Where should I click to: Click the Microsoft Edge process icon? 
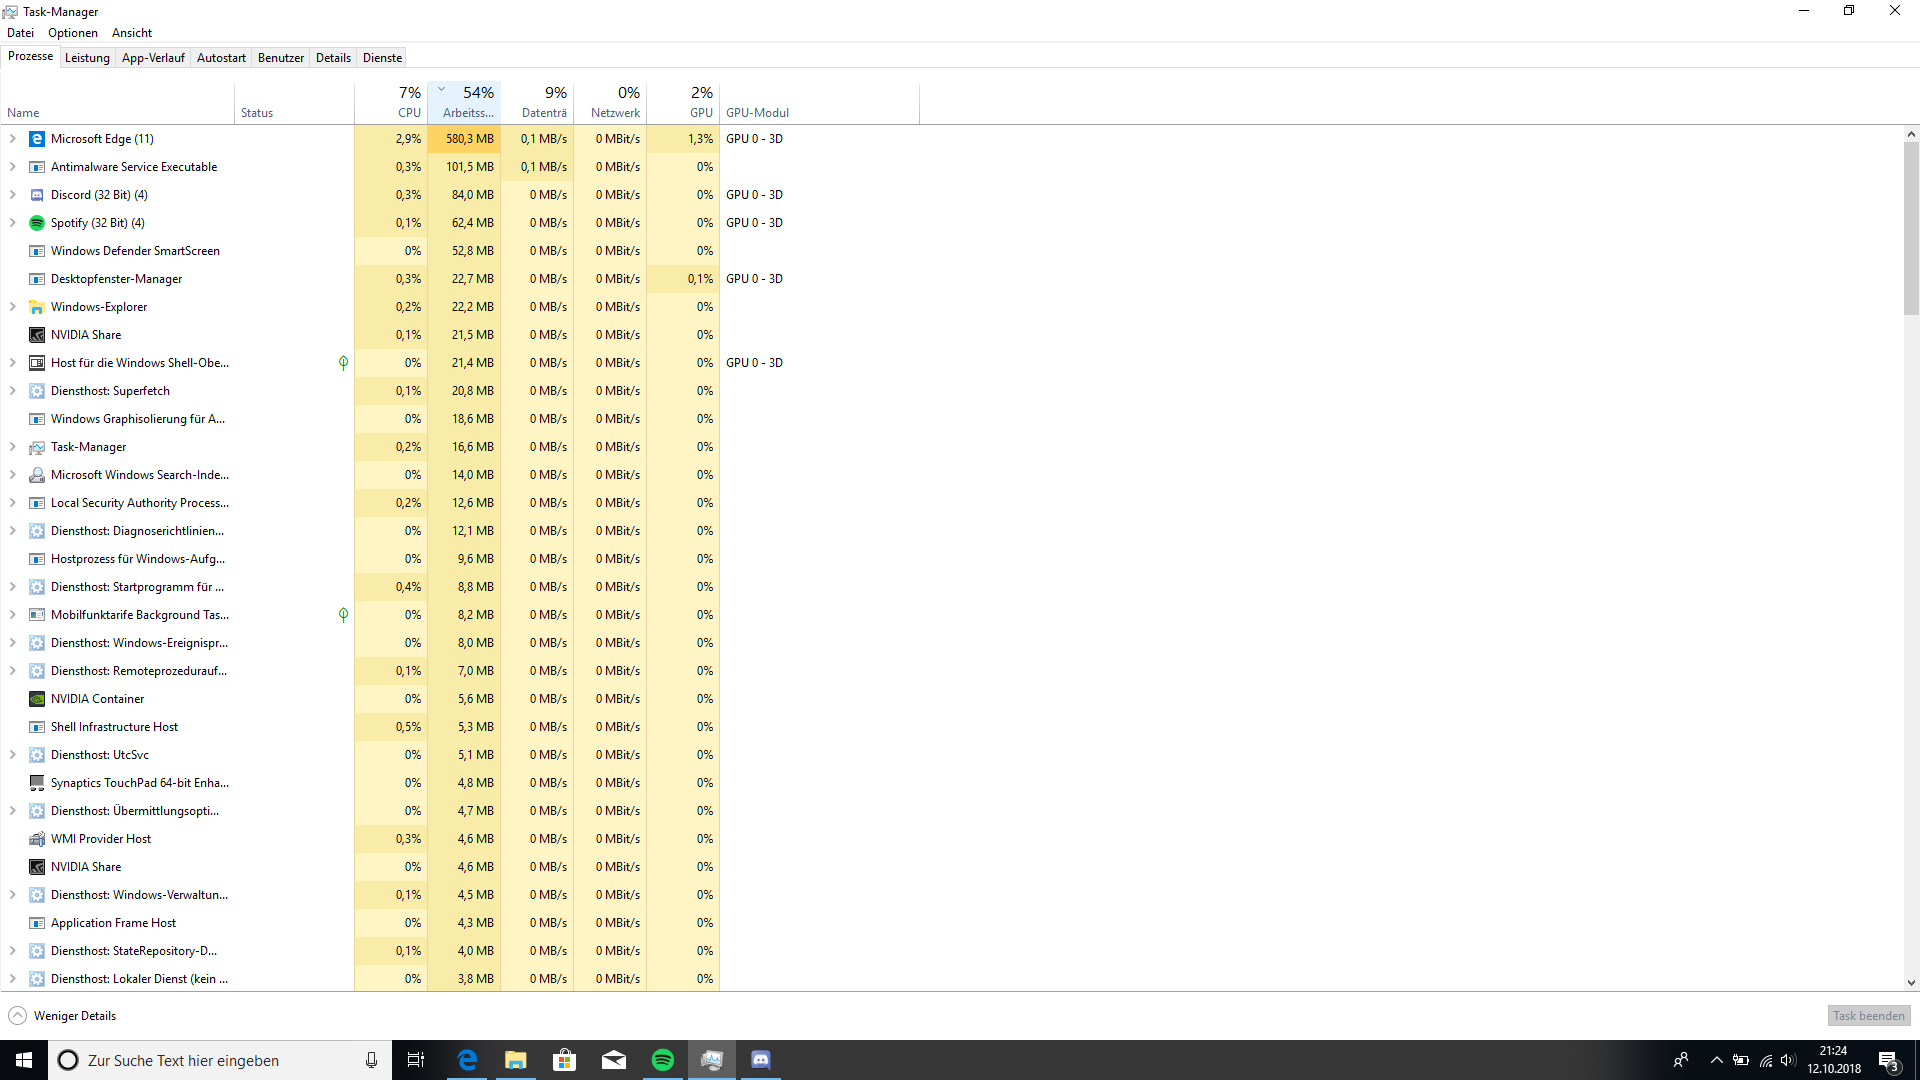tap(37, 139)
